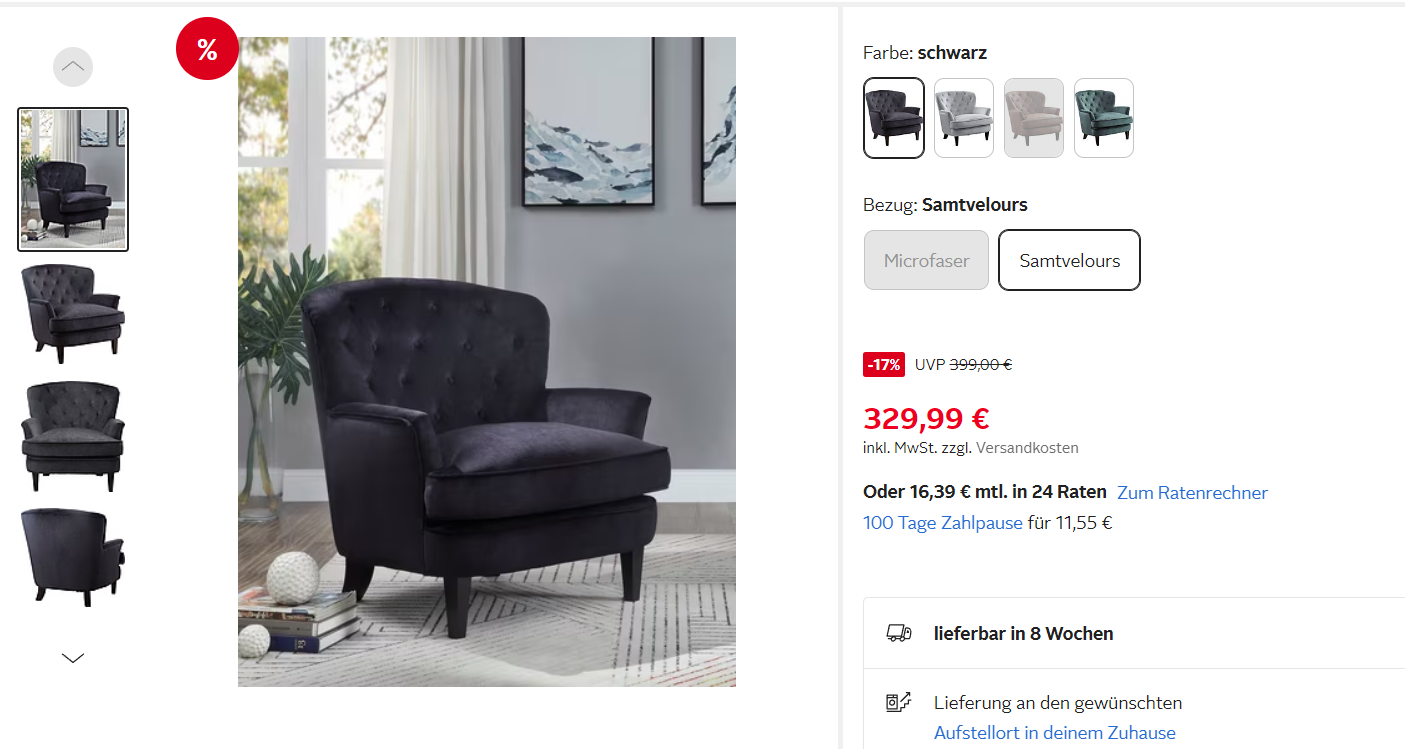Select the first room scene thumbnail
The image size is (1405, 749).
tap(73, 180)
